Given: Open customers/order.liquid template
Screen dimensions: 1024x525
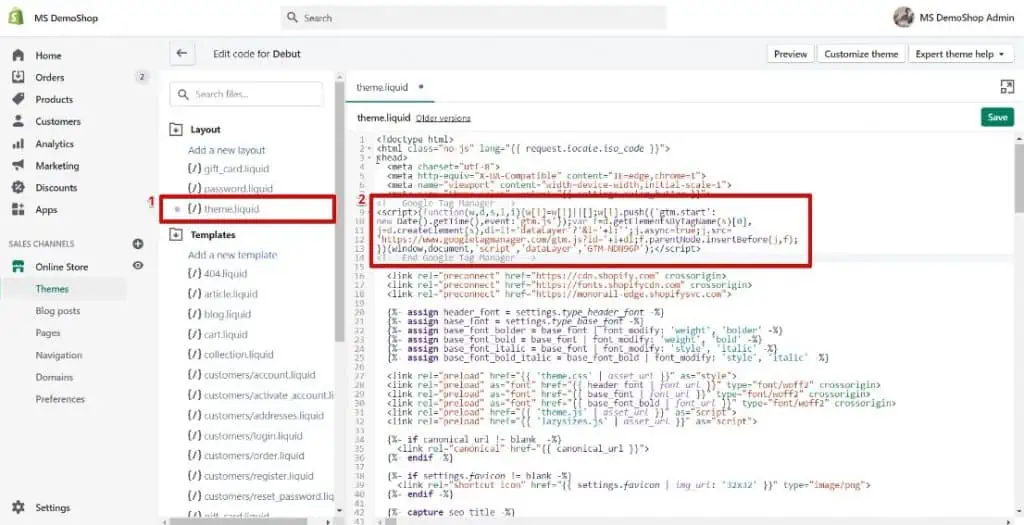Looking at the screenshot, I should pos(246,456).
